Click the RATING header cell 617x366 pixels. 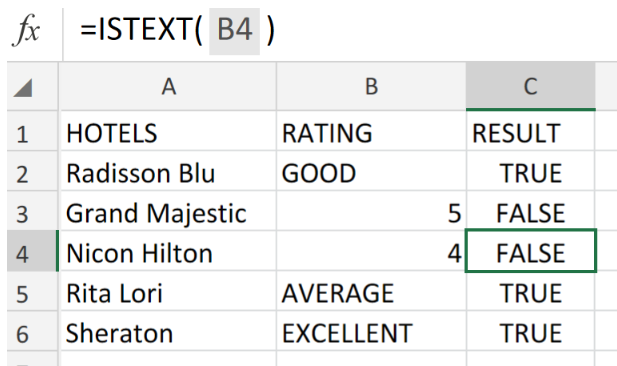point(371,131)
